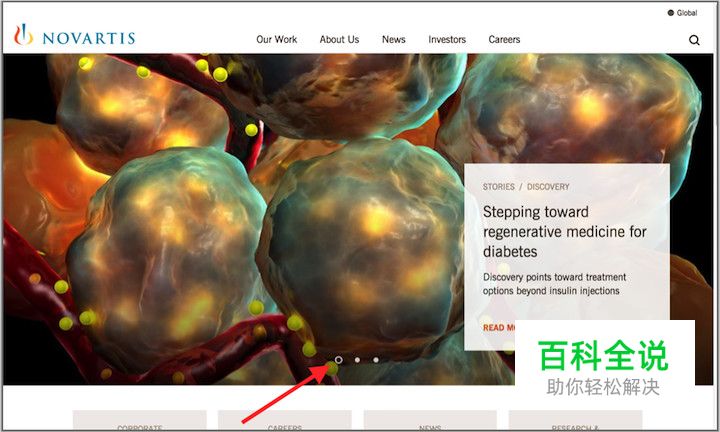Image resolution: width=720 pixels, height=432 pixels.
Task: Open the Investors menu
Action: point(447,39)
